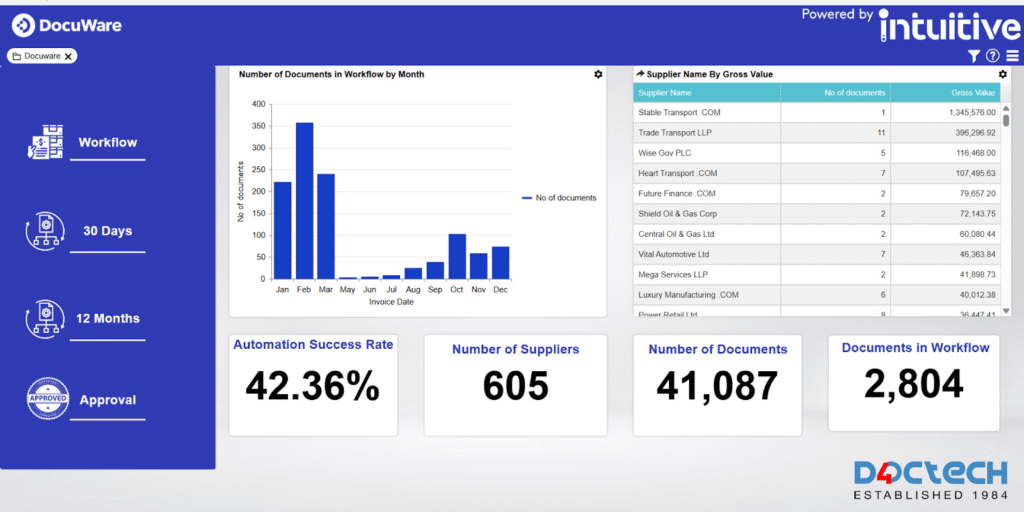This screenshot has height=512, width=1024.
Task: Click the Workflow invoice documents icon
Action: click(x=44, y=143)
